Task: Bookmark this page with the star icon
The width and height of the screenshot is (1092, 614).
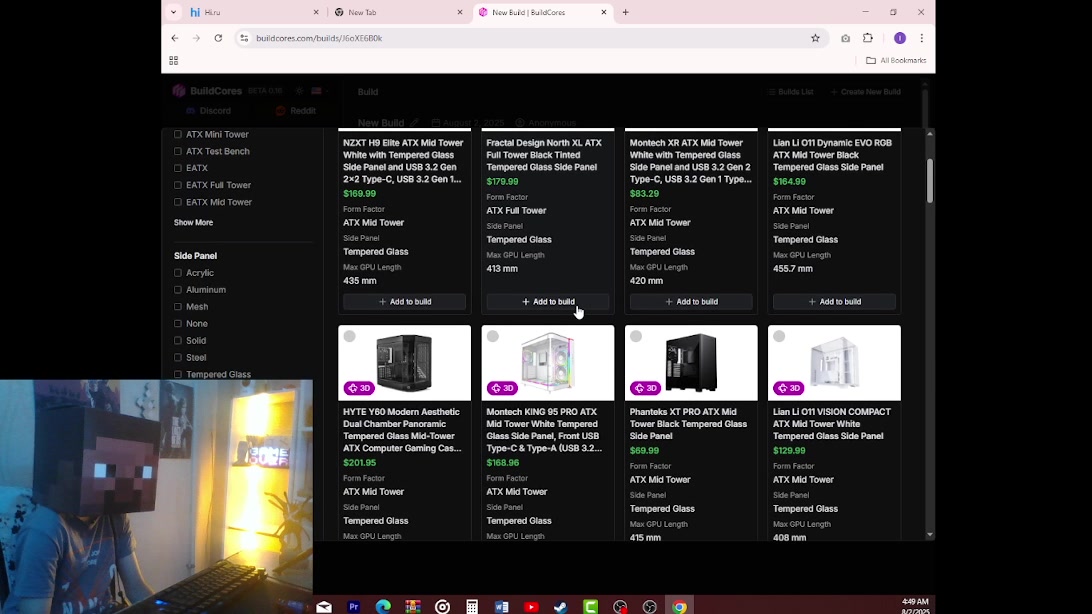Action: (815, 38)
